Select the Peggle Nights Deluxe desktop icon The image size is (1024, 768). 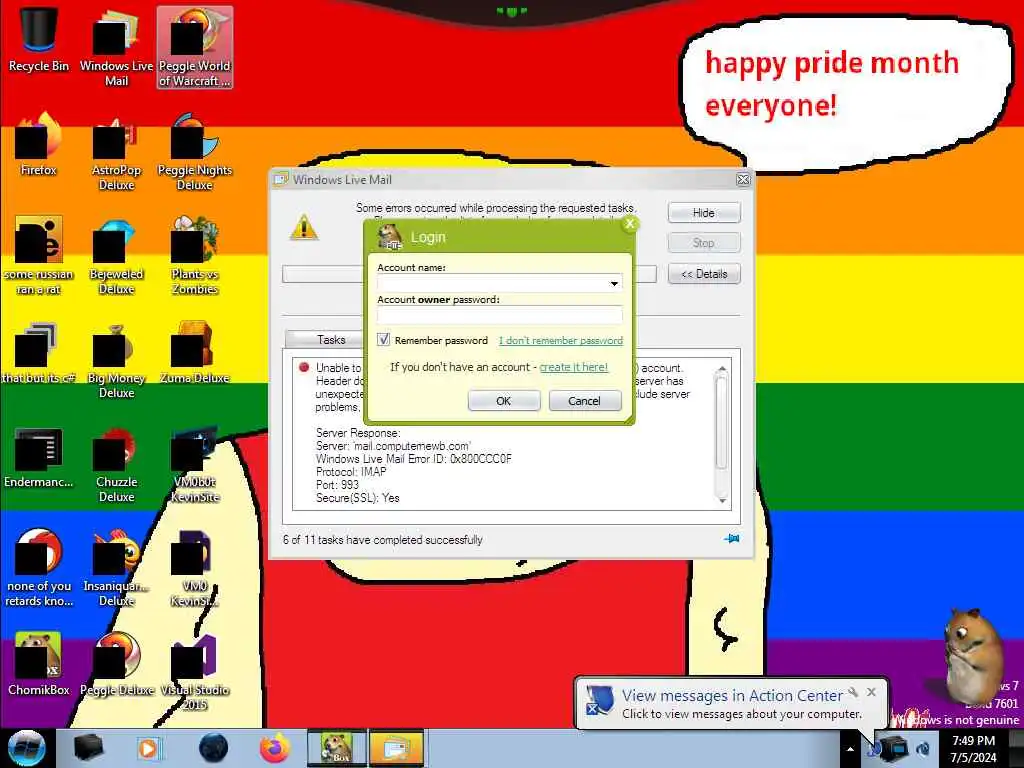pyautogui.click(x=195, y=152)
